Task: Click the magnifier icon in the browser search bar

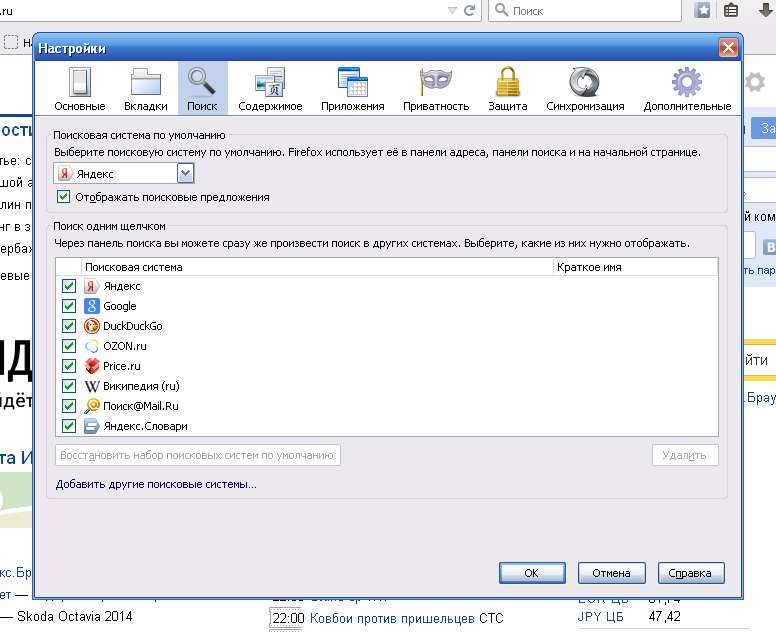Action: click(x=501, y=10)
